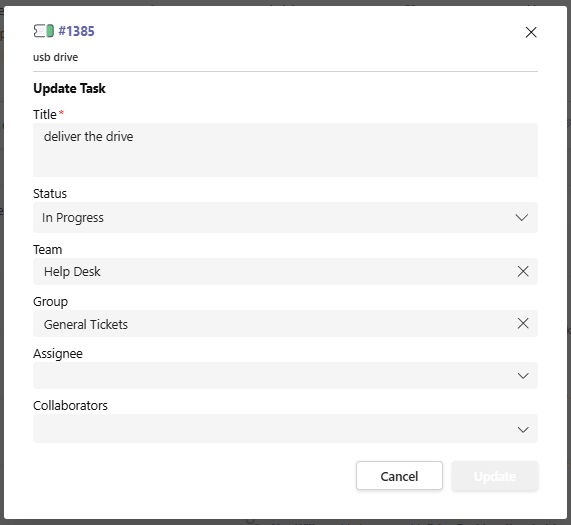This screenshot has height=525, width=571.
Task: Click the Update button
Action: pos(495,475)
